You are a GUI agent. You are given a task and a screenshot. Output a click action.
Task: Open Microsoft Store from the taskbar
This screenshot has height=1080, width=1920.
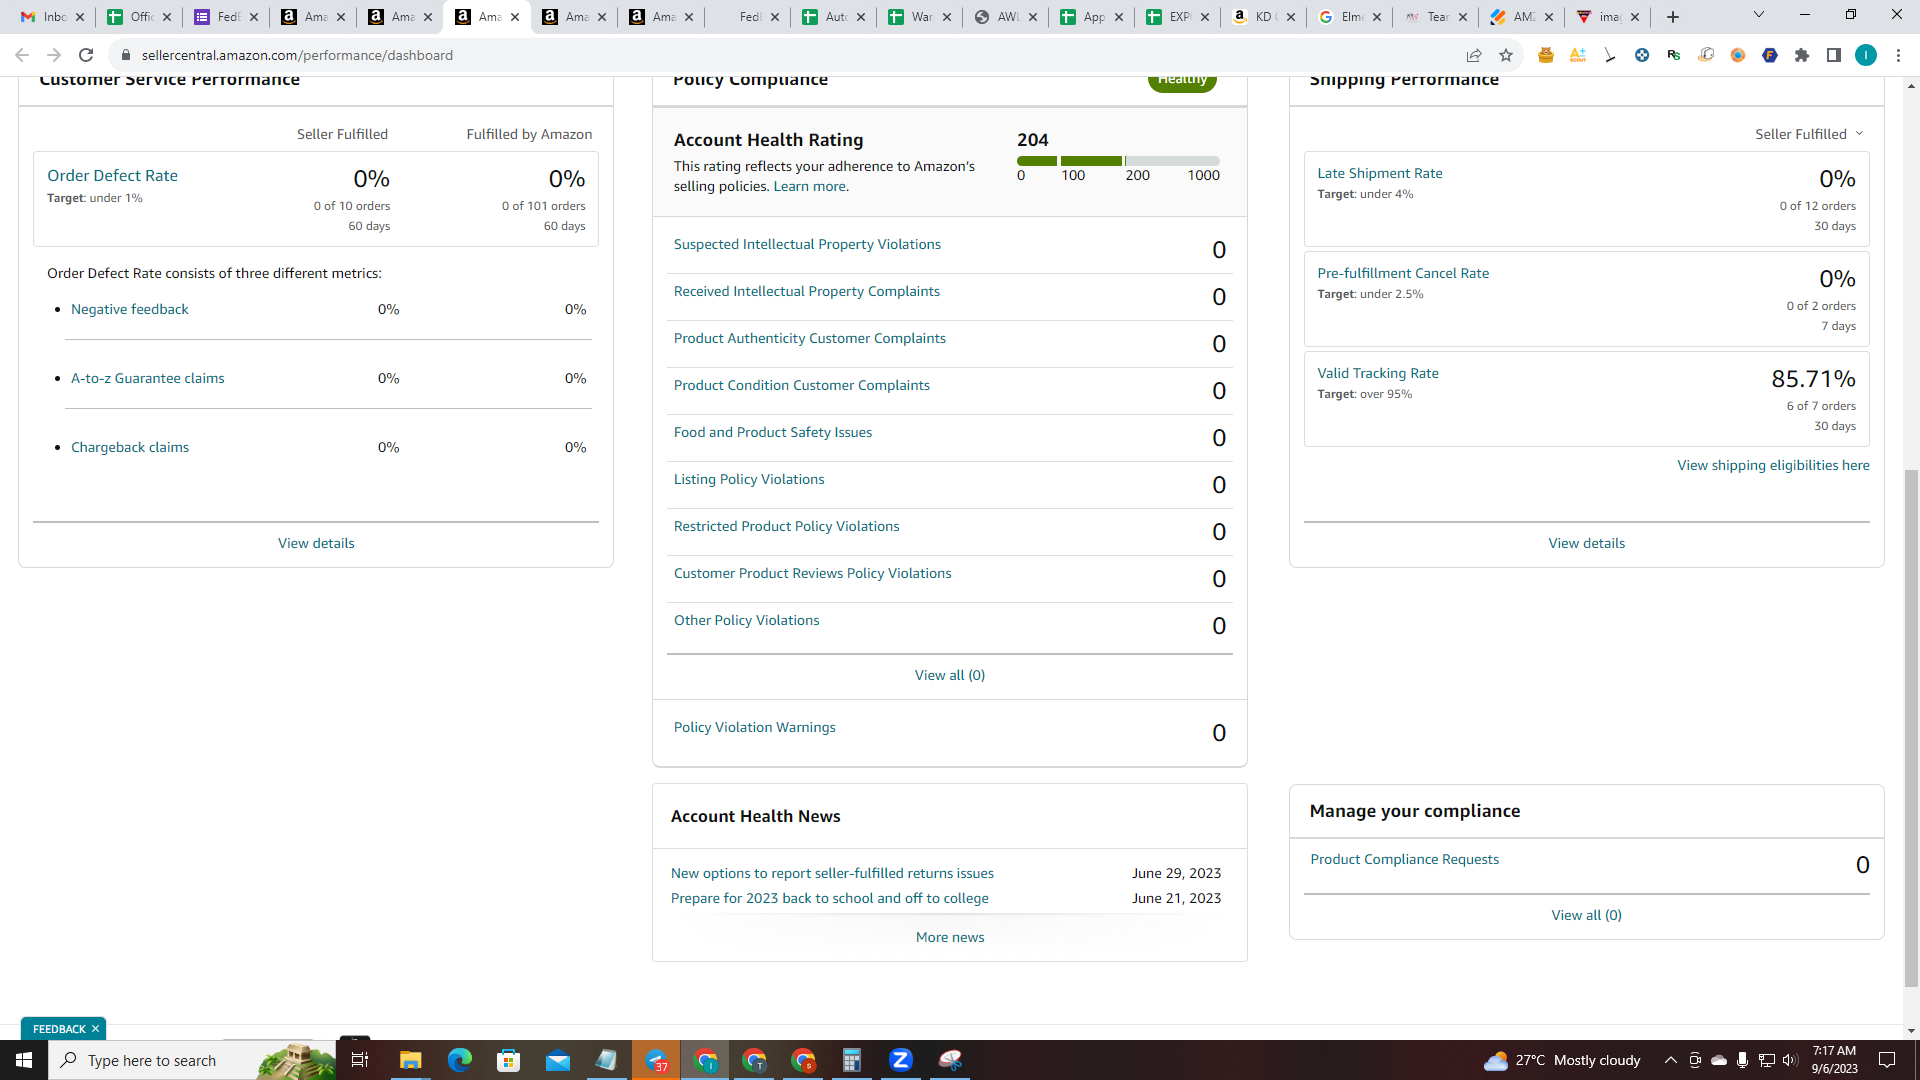click(x=508, y=1060)
